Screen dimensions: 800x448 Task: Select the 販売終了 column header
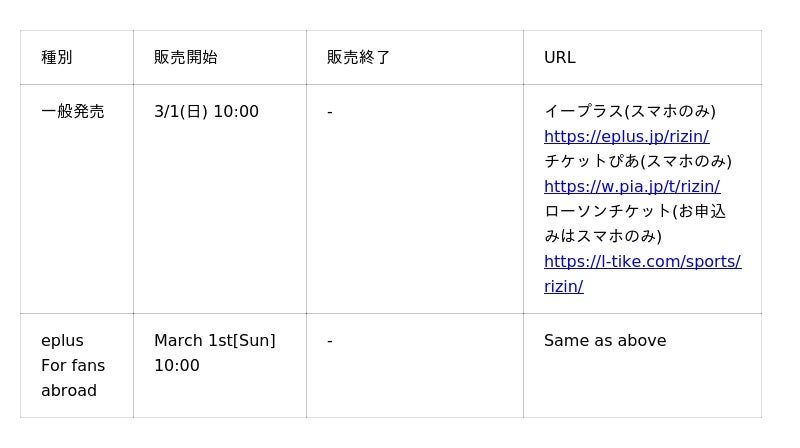pos(359,57)
